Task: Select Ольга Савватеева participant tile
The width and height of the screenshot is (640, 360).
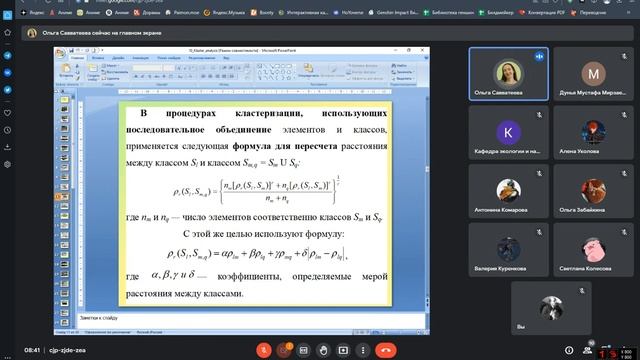Action: (x=509, y=74)
